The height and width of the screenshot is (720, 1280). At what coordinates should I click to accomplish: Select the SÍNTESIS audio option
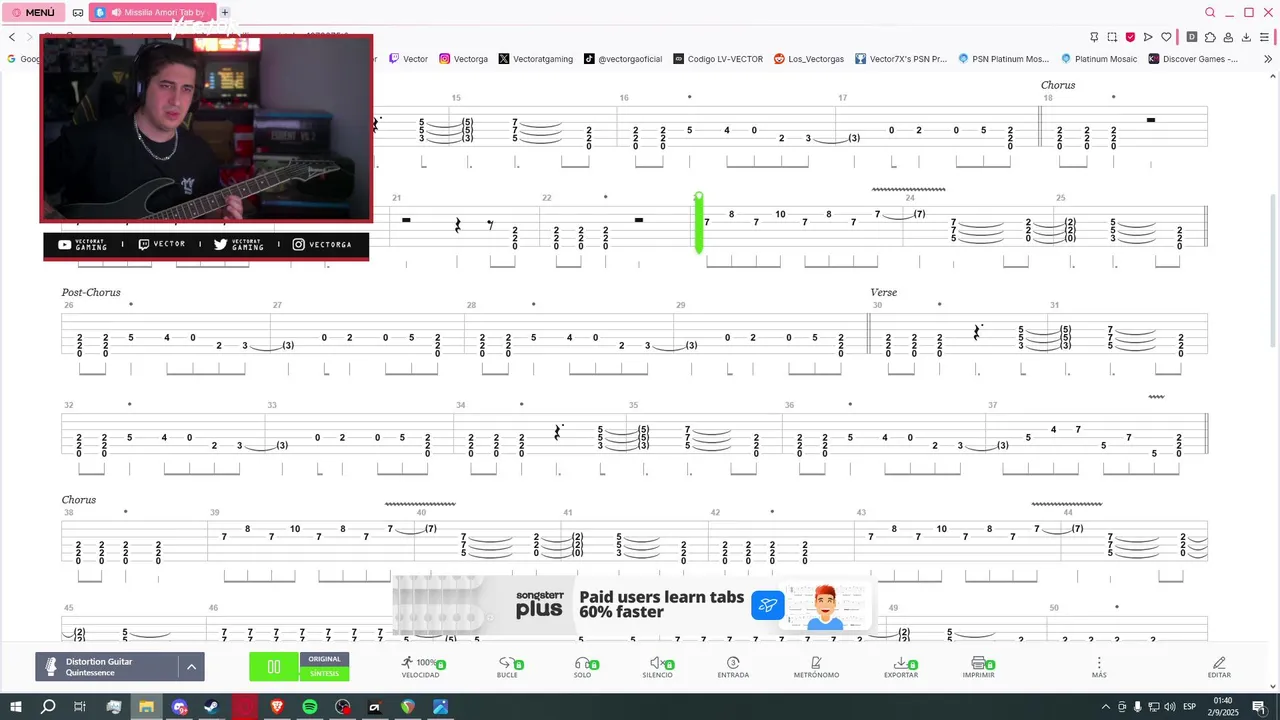point(324,673)
